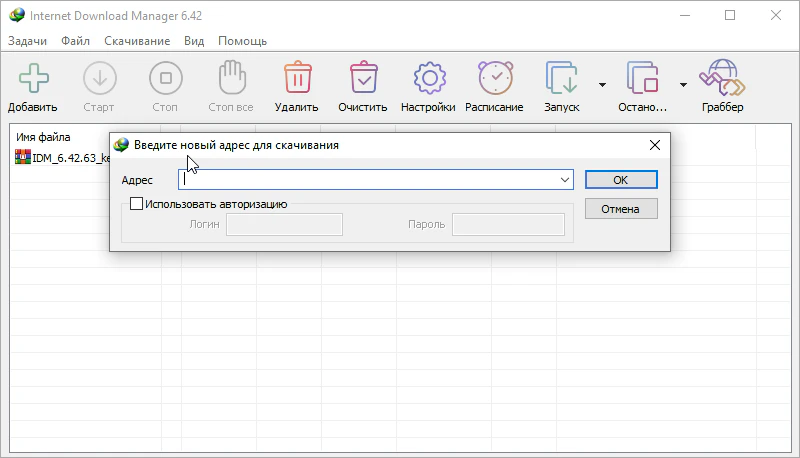Expand the arrow next to Запуск

click(602, 85)
